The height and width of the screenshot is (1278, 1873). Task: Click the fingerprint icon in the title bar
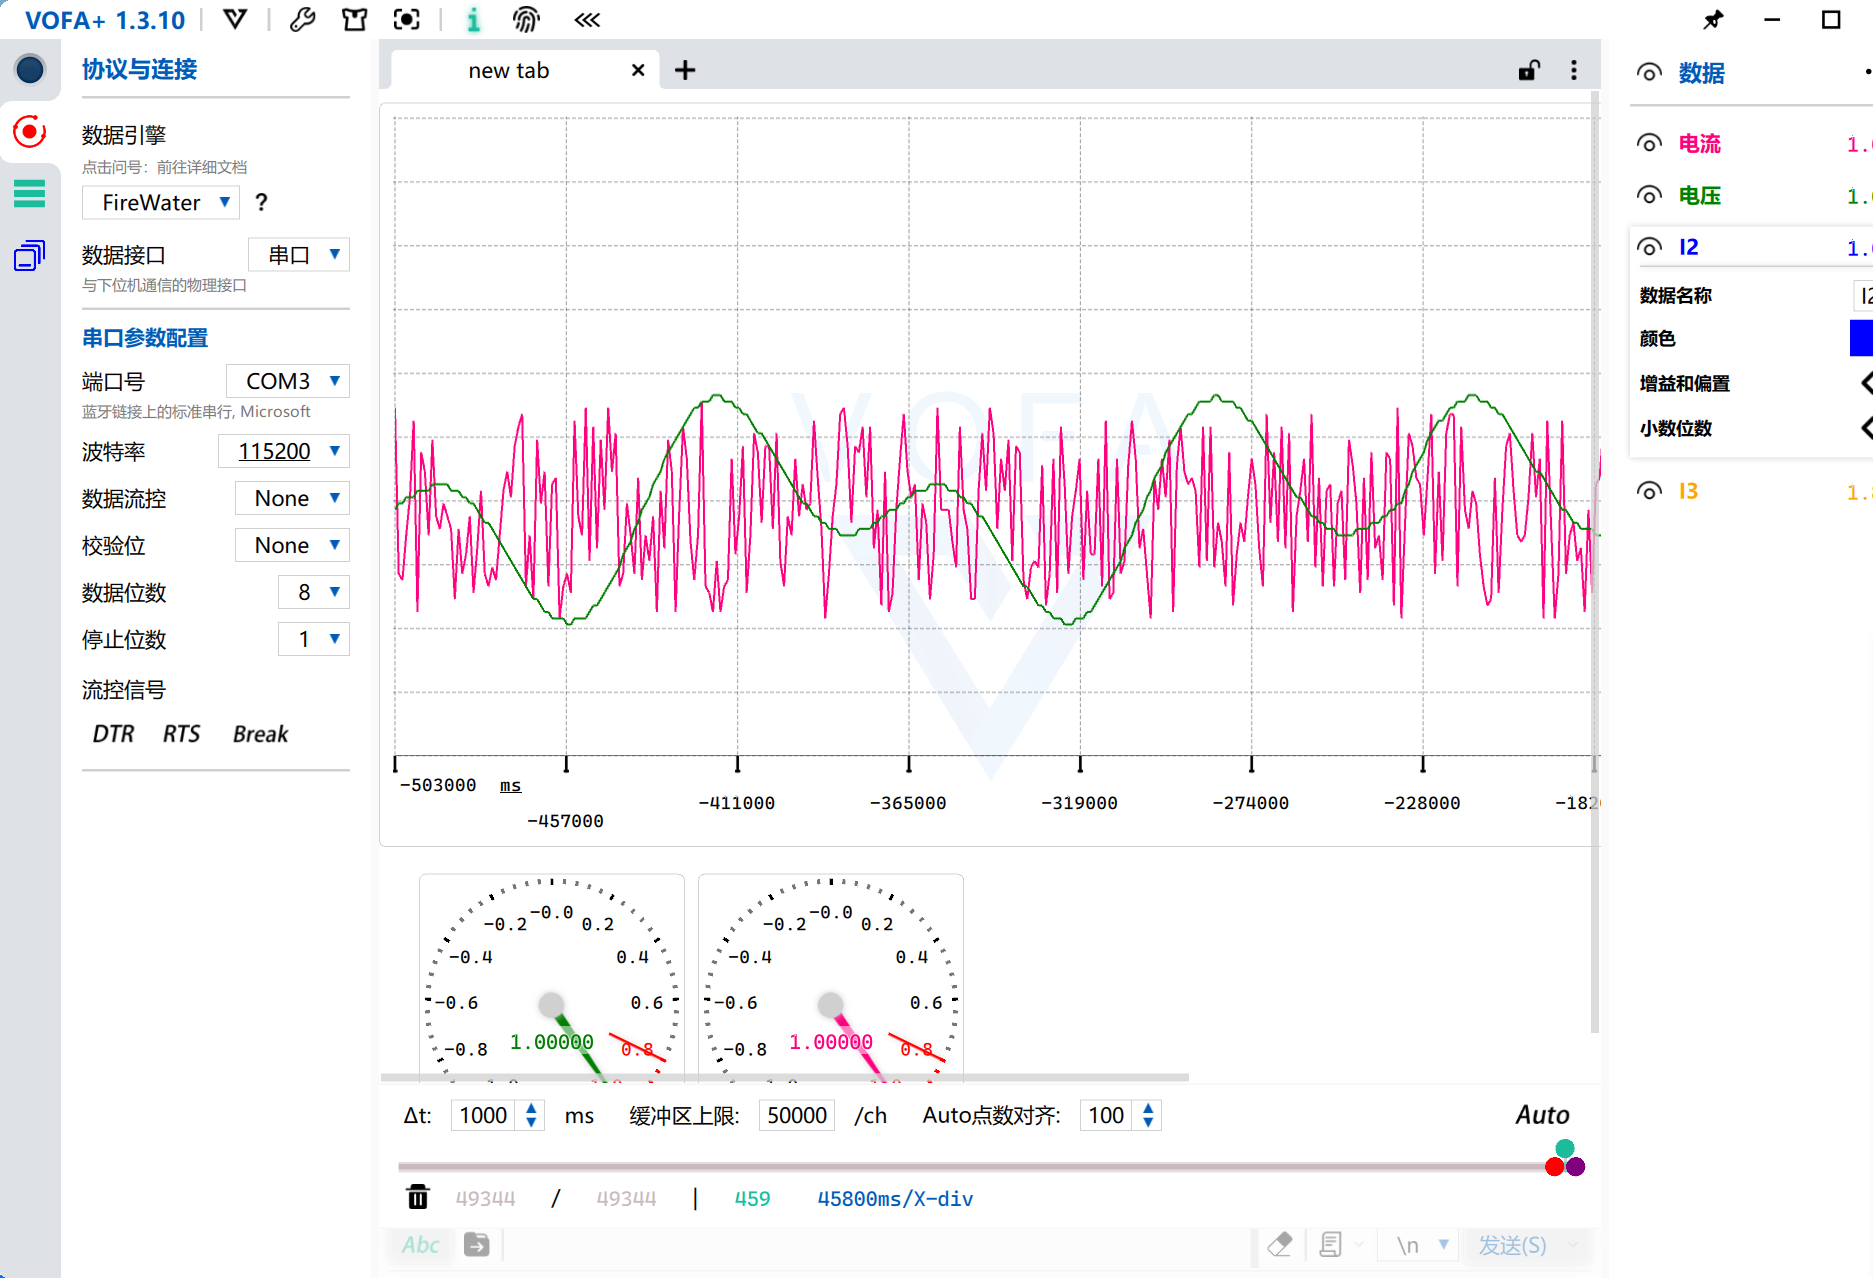click(526, 20)
